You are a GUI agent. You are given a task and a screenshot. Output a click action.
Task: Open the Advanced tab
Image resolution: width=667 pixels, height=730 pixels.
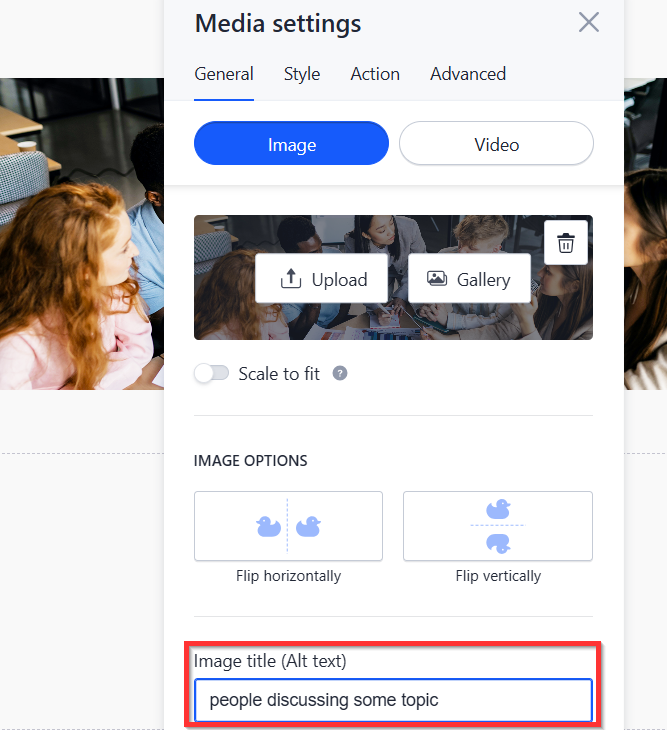coord(468,74)
